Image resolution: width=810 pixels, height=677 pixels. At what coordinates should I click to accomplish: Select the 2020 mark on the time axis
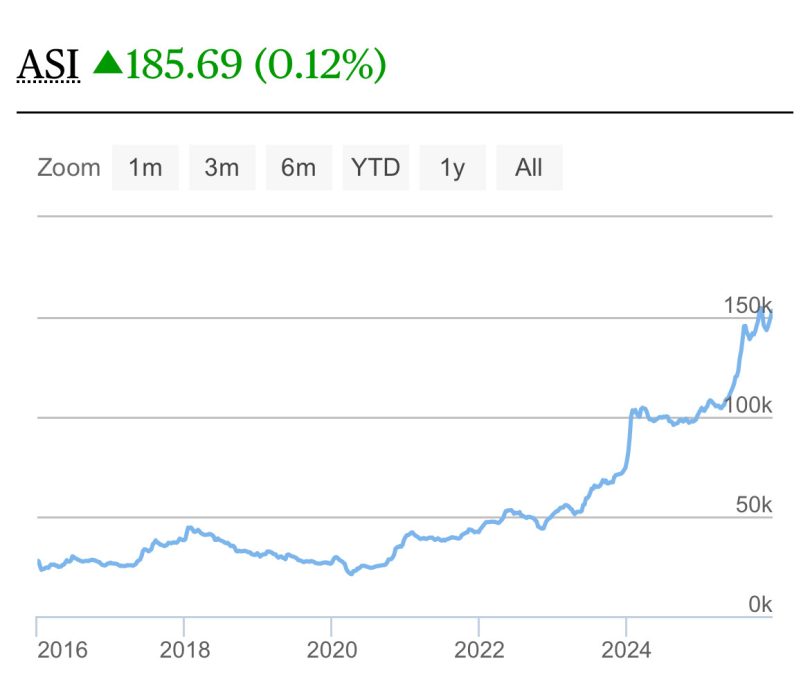coord(331,651)
